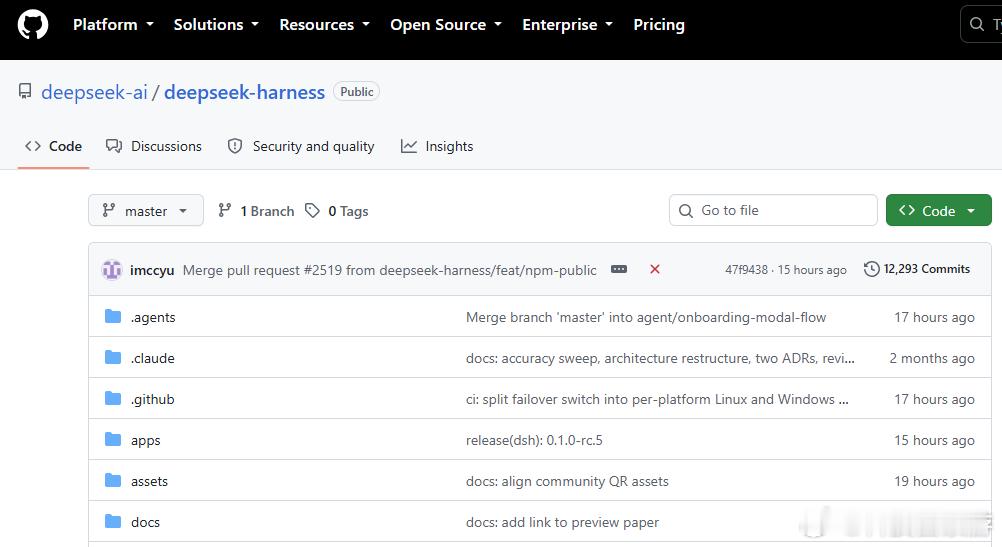Click the apps folder icon
1002x547 pixels.
click(113, 439)
